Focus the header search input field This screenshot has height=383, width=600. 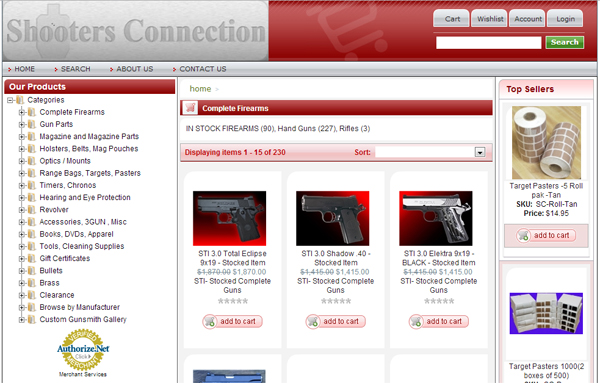pos(489,42)
